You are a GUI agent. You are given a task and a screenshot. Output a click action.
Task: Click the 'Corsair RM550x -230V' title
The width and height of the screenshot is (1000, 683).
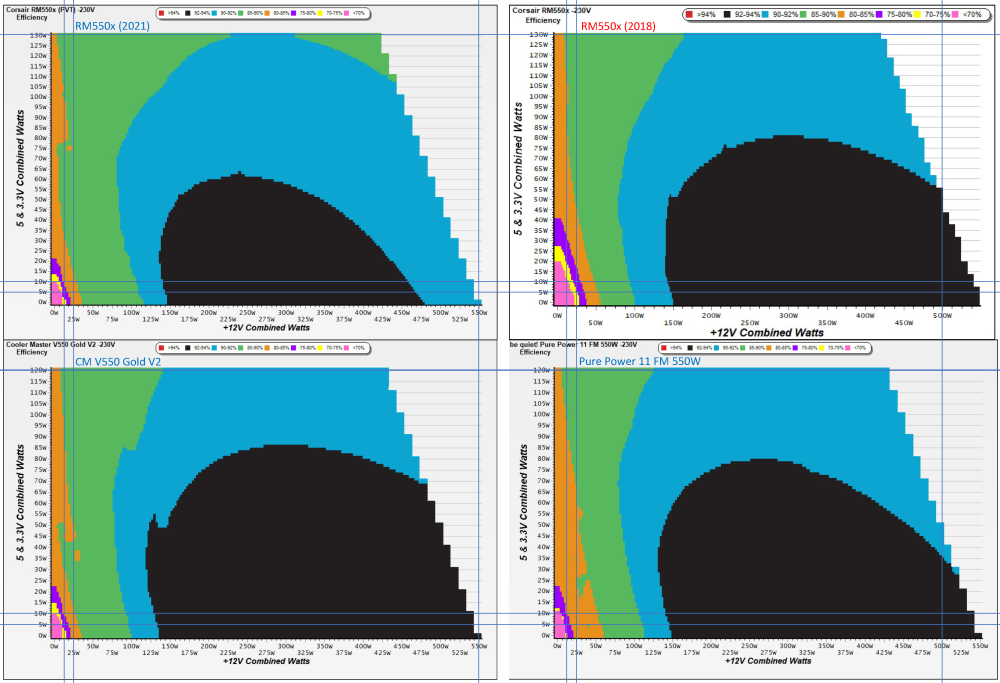(552, 11)
